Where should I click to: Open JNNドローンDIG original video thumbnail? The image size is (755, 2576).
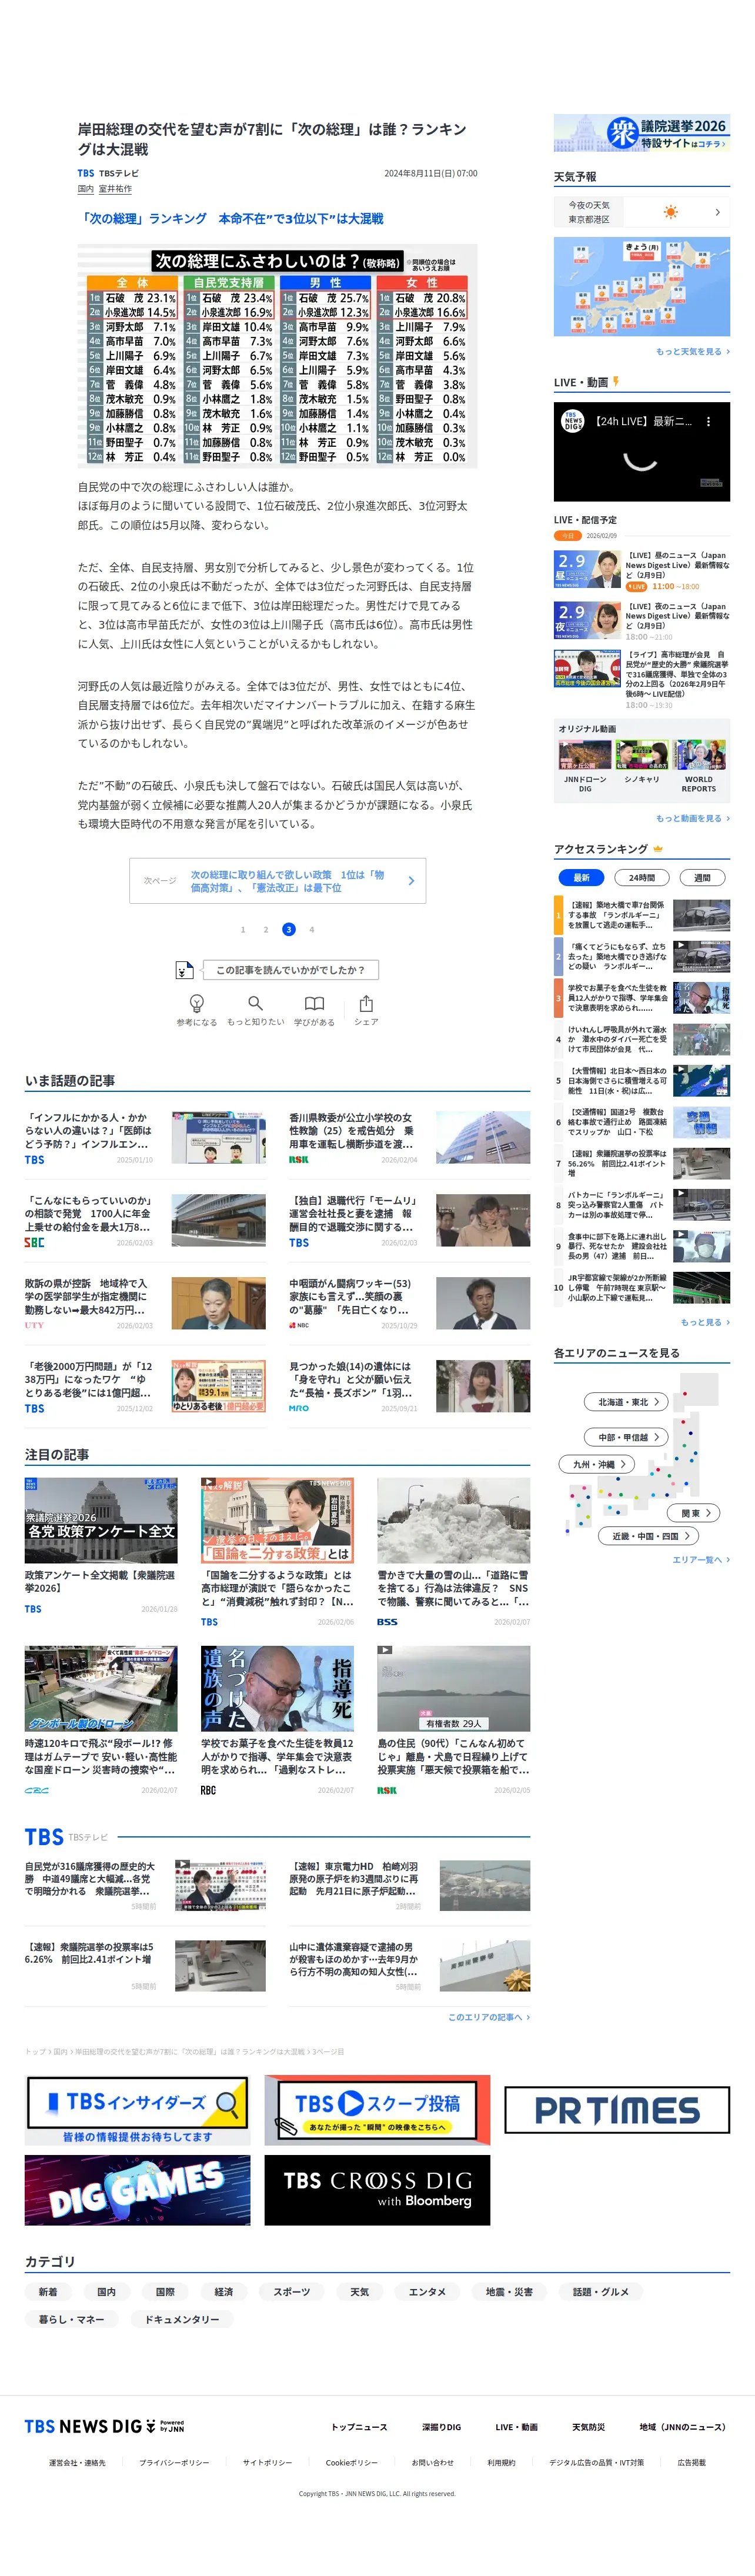585,756
